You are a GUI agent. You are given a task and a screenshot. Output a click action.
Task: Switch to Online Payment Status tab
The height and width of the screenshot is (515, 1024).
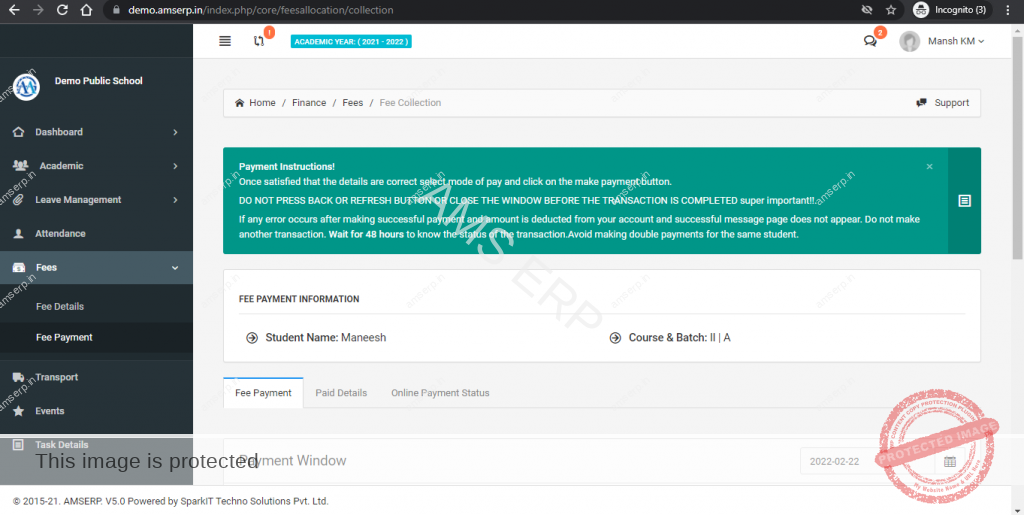pyautogui.click(x=440, y=393)
